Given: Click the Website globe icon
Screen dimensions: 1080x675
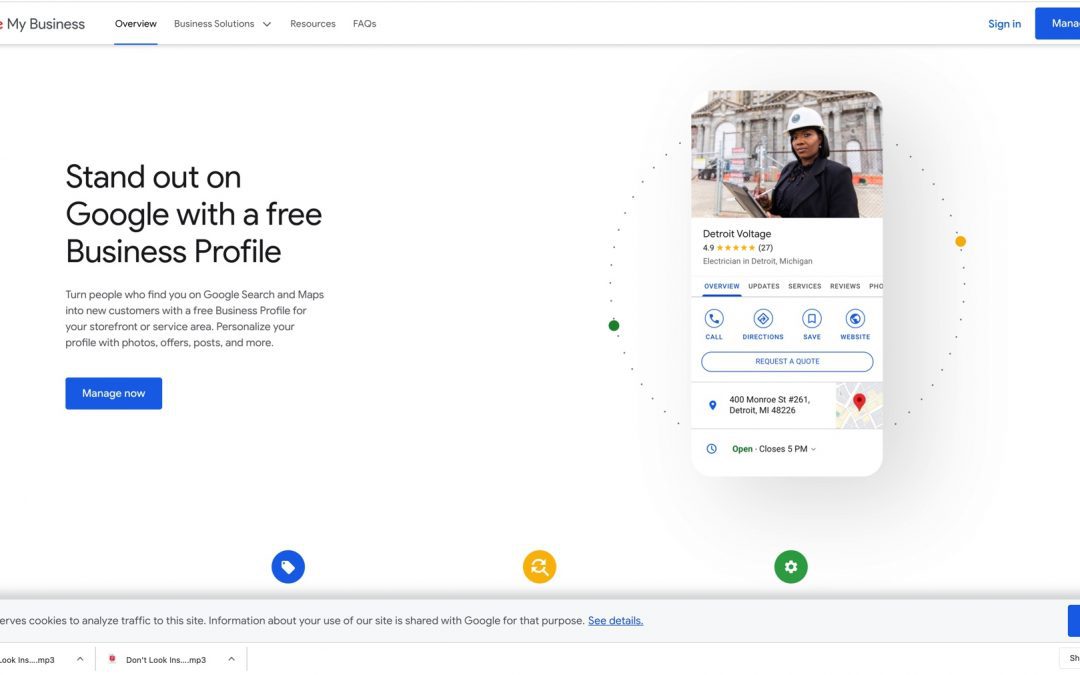Looking at the screenshot, I should [855, 318].
